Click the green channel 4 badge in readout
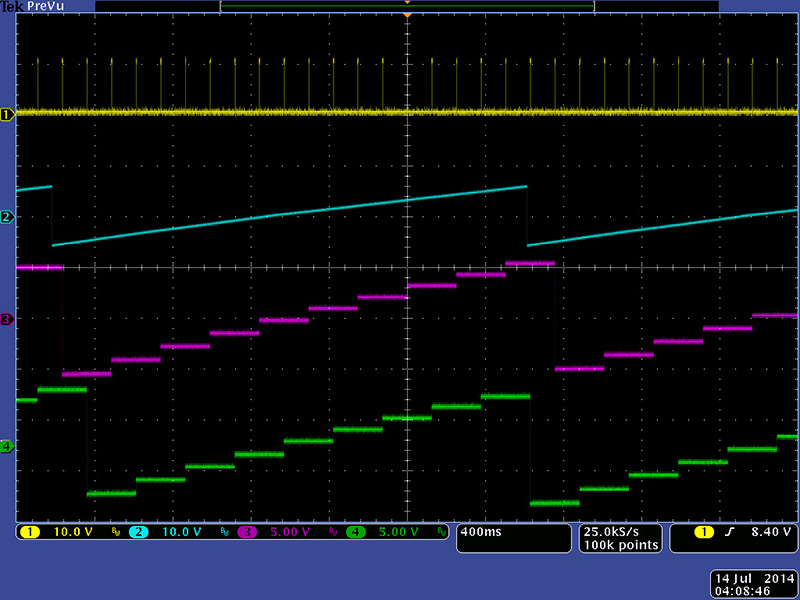 pos(356,532)
